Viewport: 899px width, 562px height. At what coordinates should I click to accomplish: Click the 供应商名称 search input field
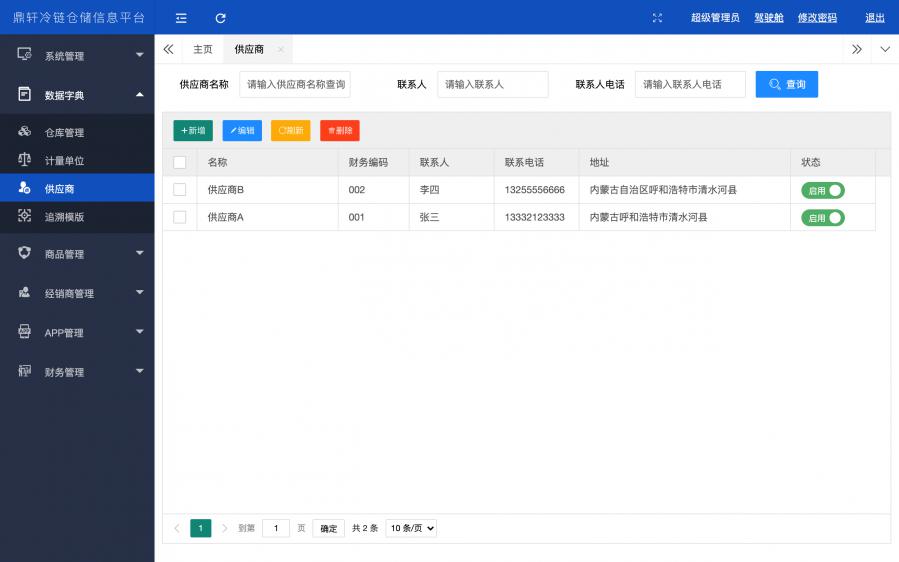[x=295, y=85]
